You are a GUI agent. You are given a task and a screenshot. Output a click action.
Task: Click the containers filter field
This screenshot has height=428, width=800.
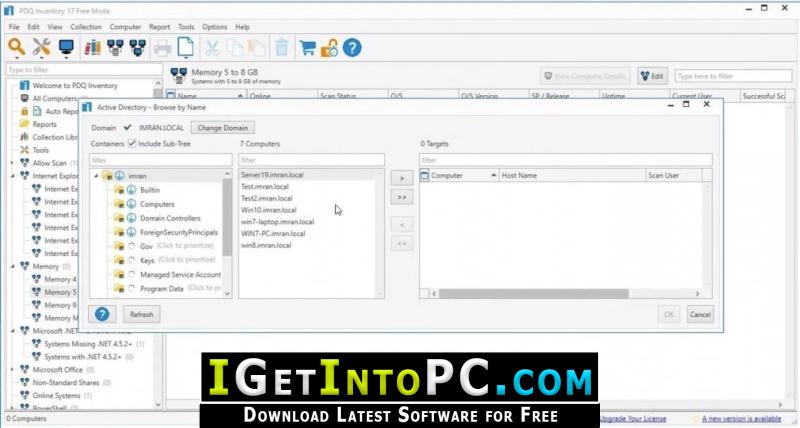pyautogui.click(x=160, y=160)
